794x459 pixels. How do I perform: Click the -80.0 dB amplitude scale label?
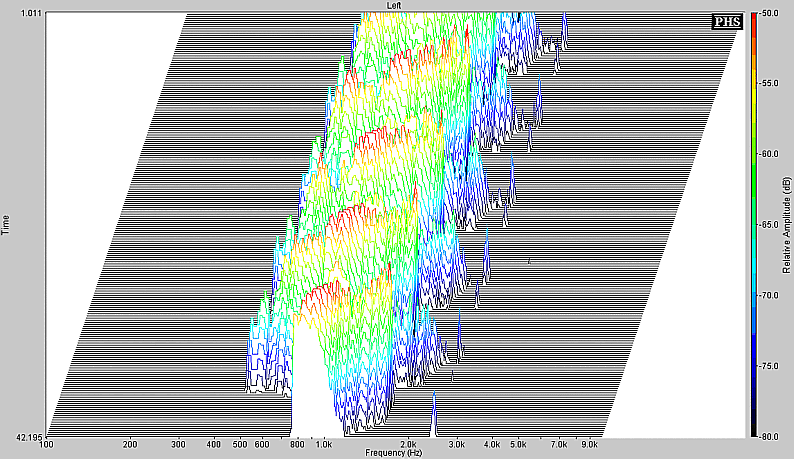pyautogui.click(x=770, y=437)
